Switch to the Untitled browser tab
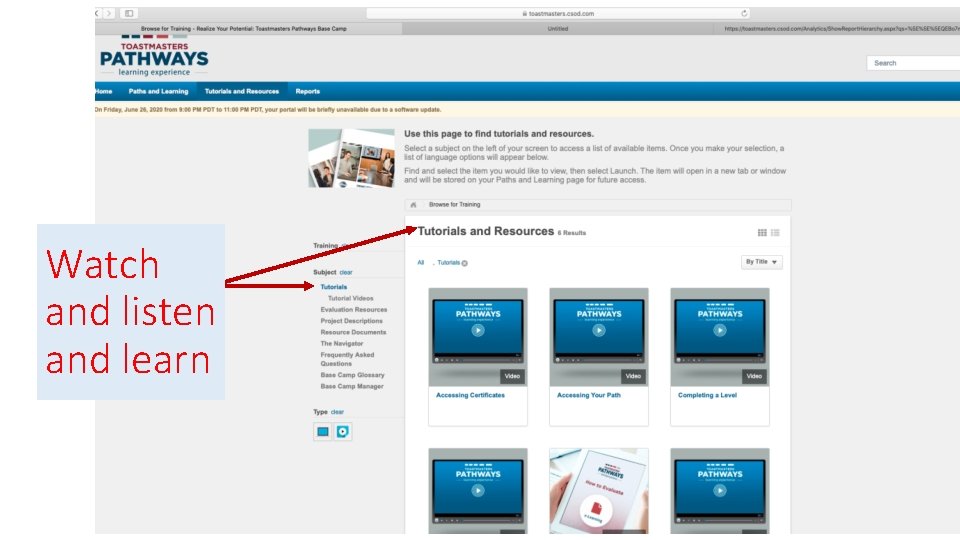 tap(557, 28)
